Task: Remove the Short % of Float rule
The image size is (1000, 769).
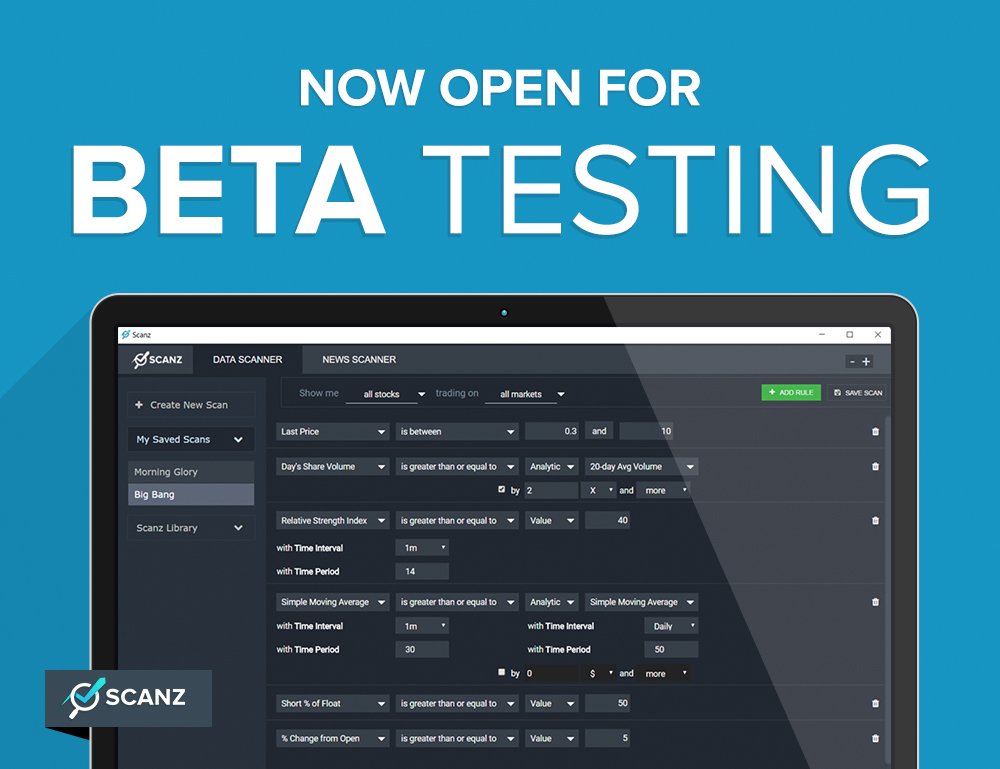Action: tap(875, 703)
